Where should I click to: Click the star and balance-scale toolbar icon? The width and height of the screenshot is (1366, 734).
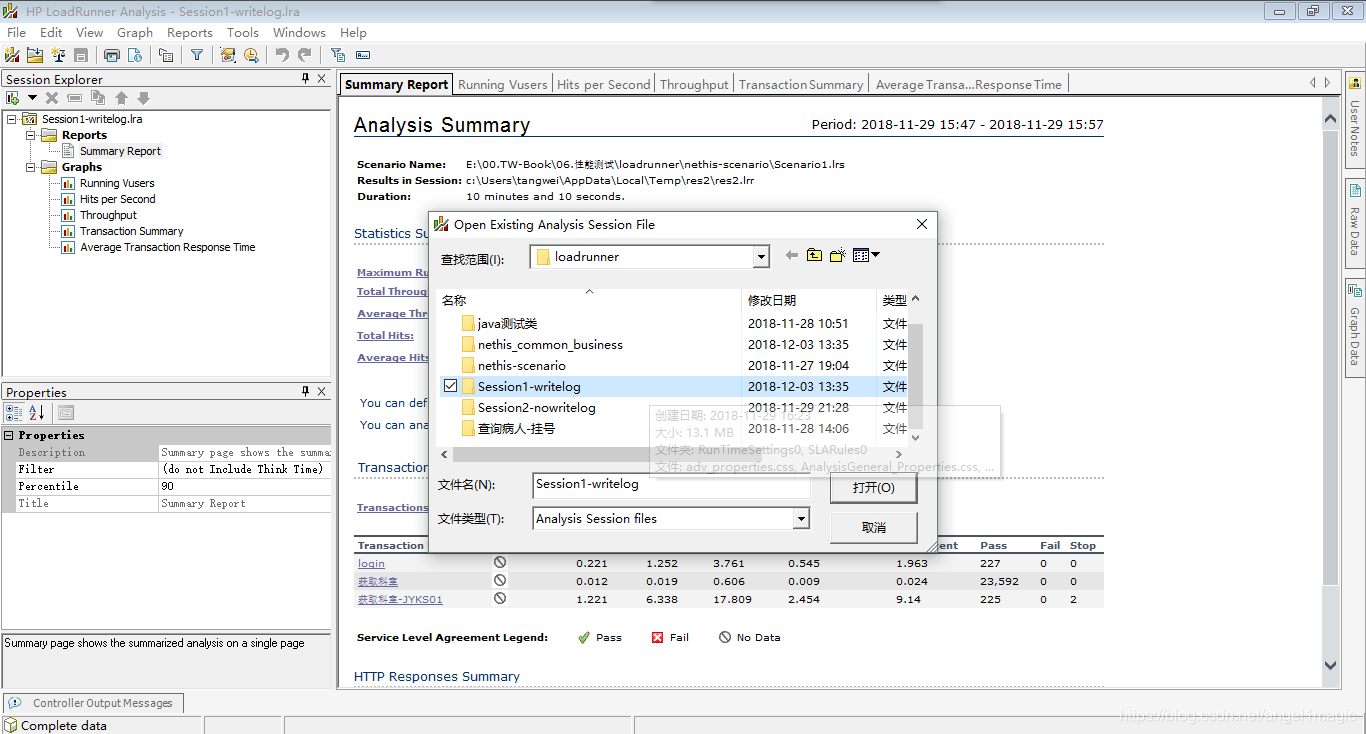point(58,55)
